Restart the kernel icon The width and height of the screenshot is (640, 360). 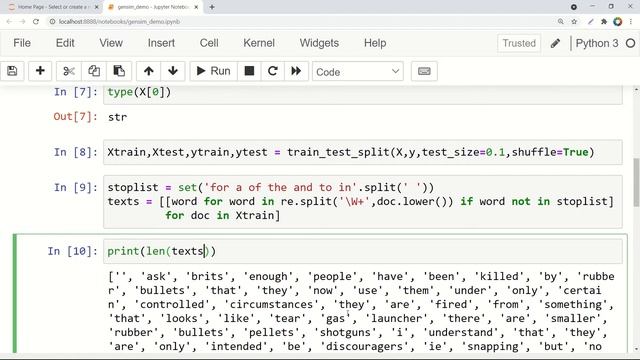coord(273,71)
